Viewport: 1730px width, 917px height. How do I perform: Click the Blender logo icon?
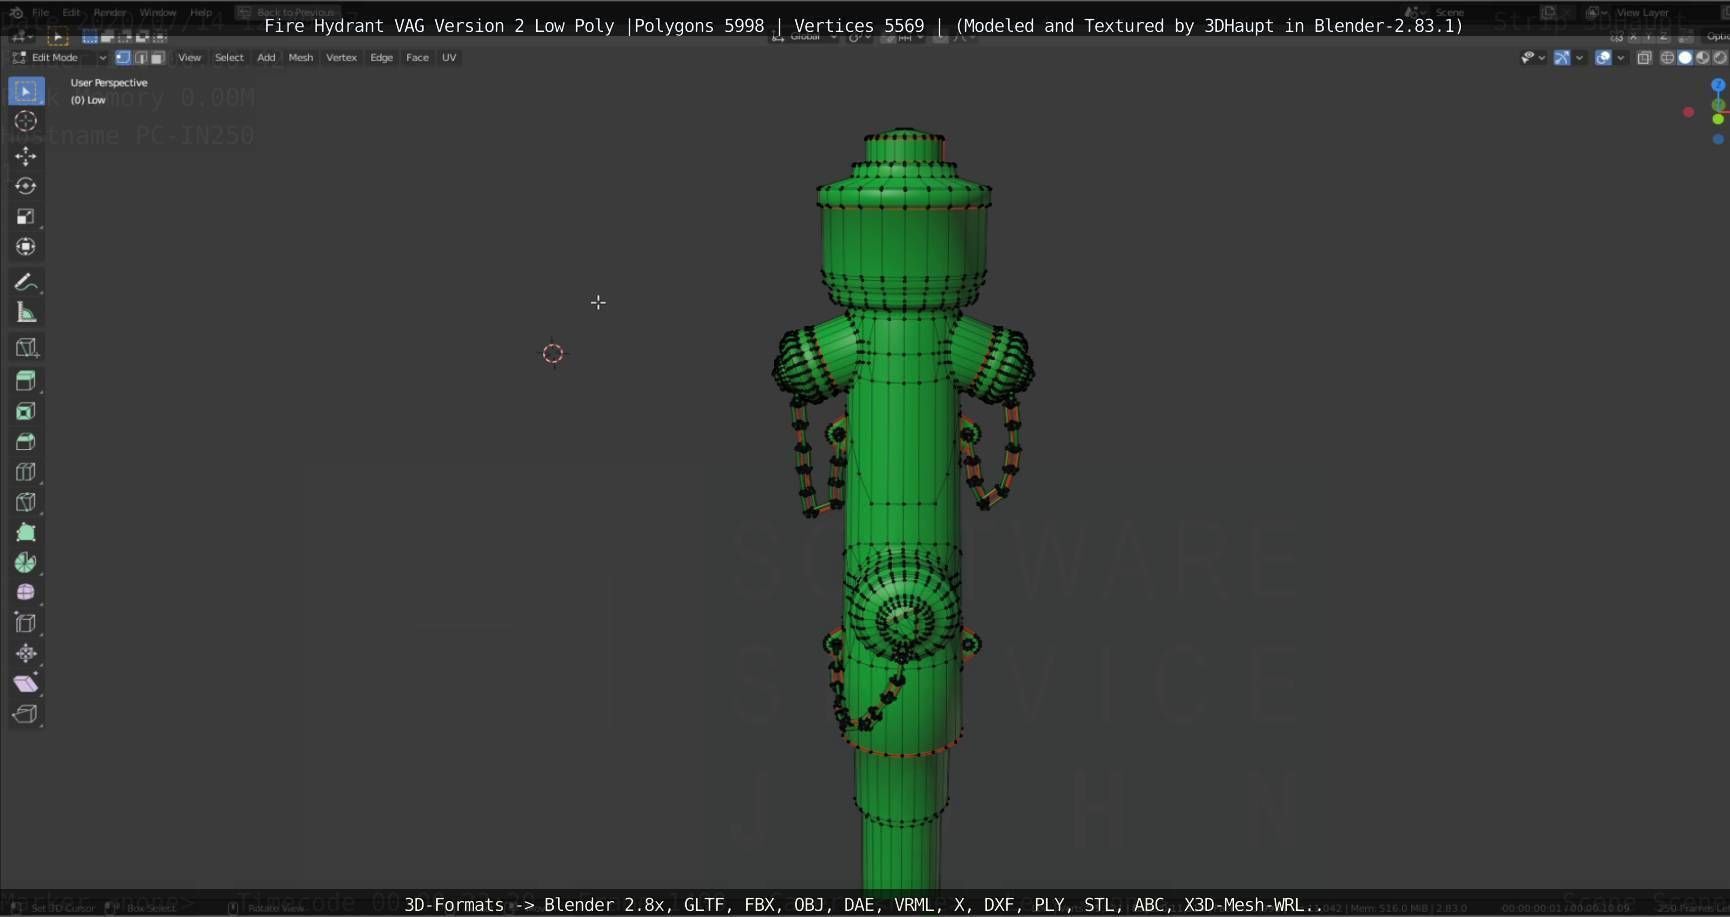(x=16, y=13)
